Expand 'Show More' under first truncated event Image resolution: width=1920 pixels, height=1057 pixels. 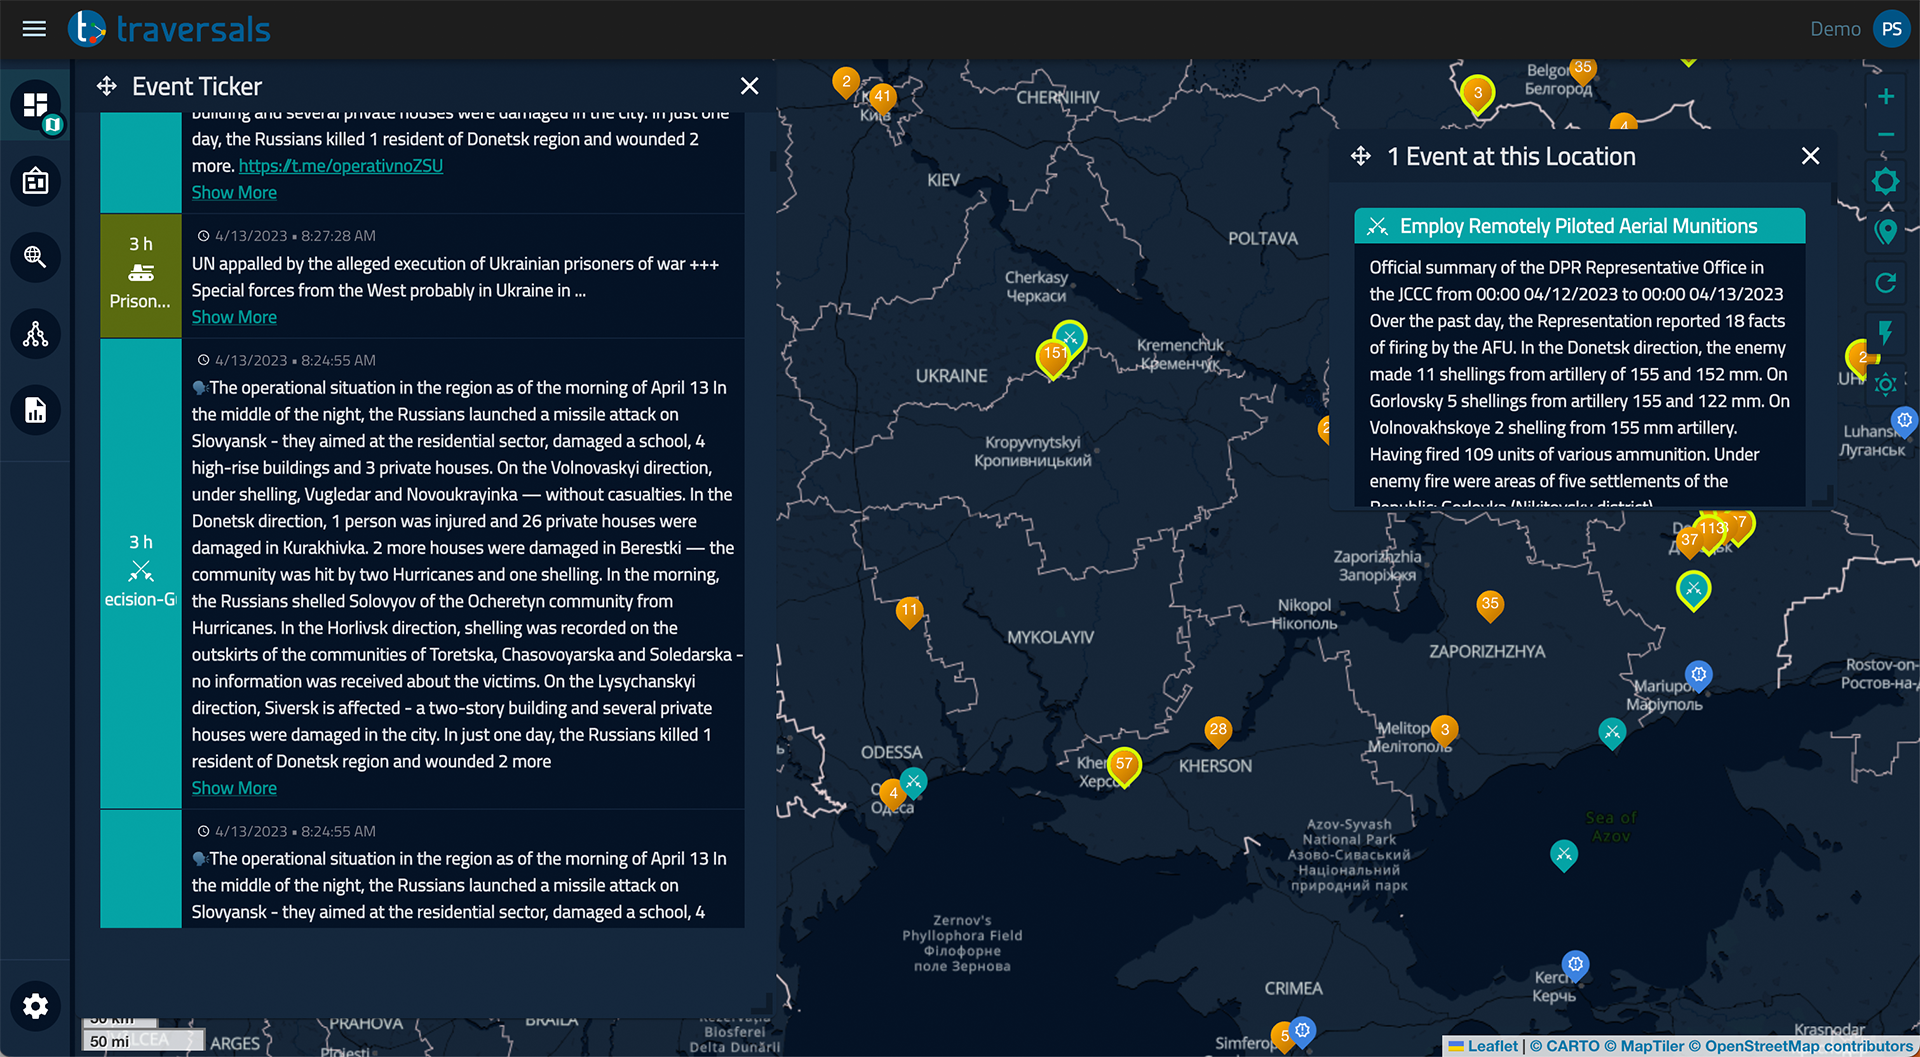[234, 193]
